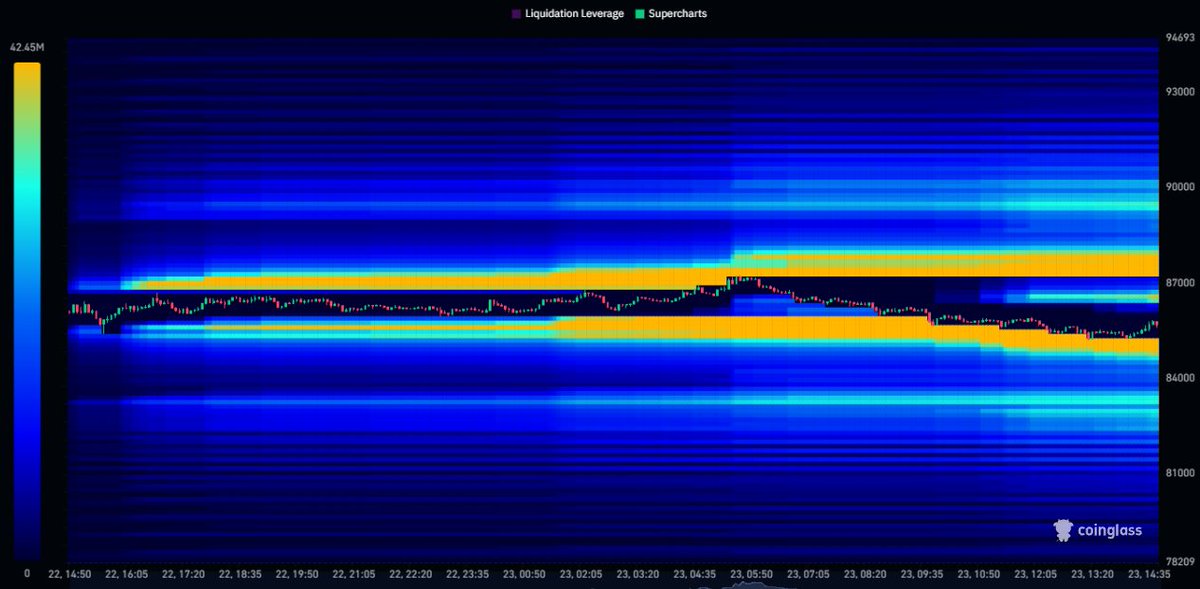Click the "23, 13:20" time axis label
1200x589 pixels.
1091,575
